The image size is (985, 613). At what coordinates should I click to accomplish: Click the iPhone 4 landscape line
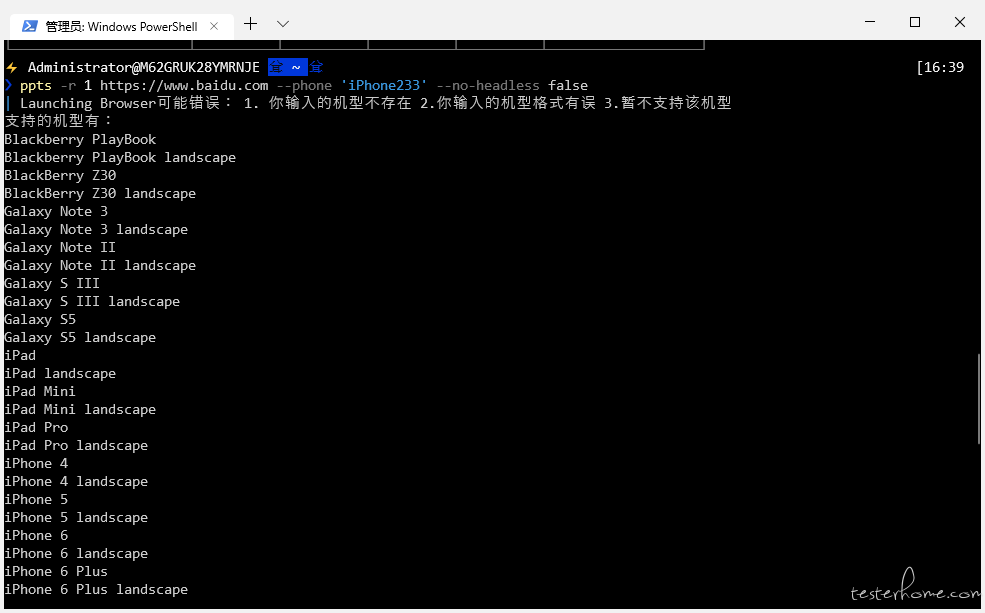coord(76,482)
